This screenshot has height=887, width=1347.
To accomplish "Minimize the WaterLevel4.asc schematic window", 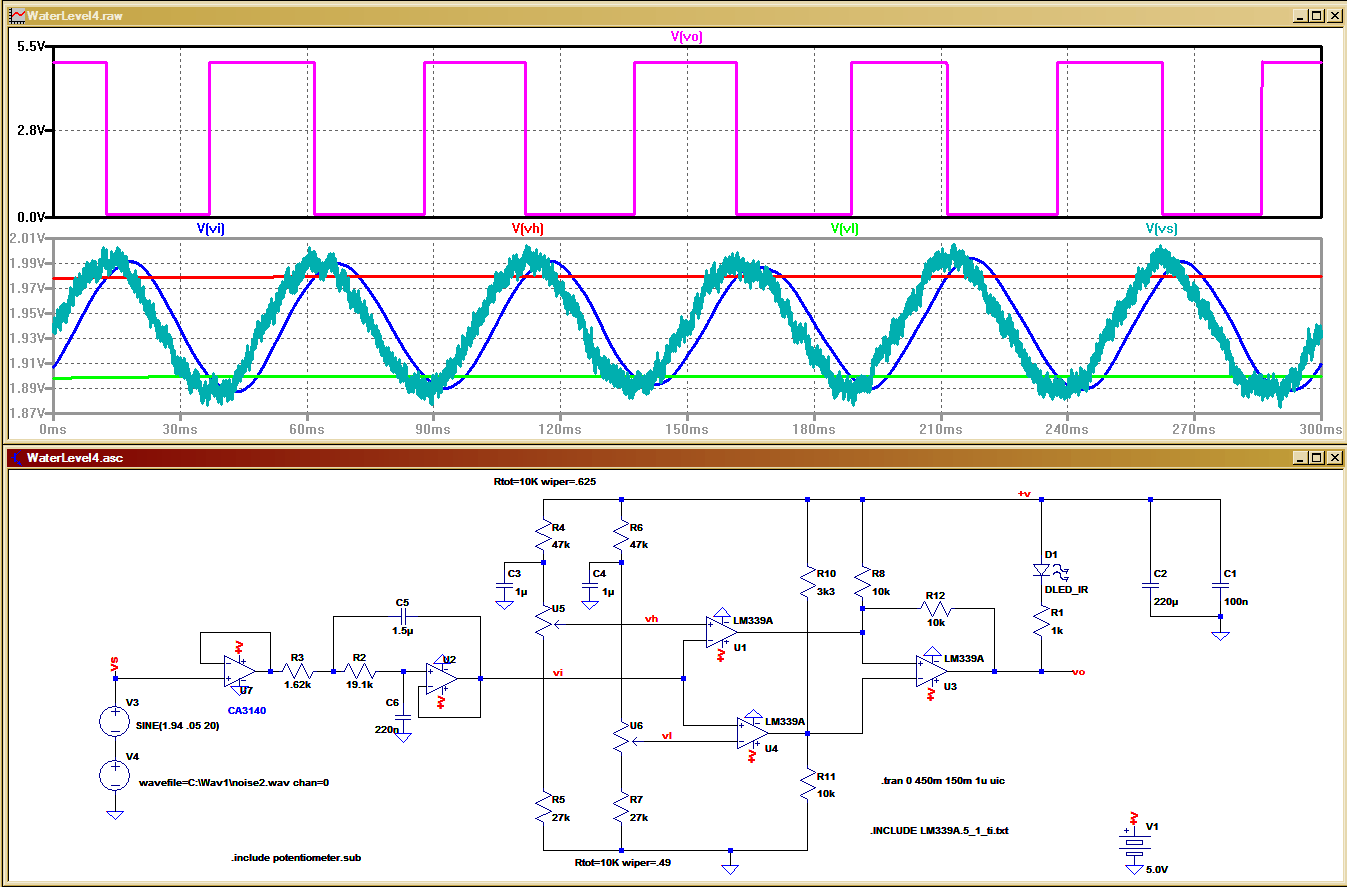I will point(1299,458).
